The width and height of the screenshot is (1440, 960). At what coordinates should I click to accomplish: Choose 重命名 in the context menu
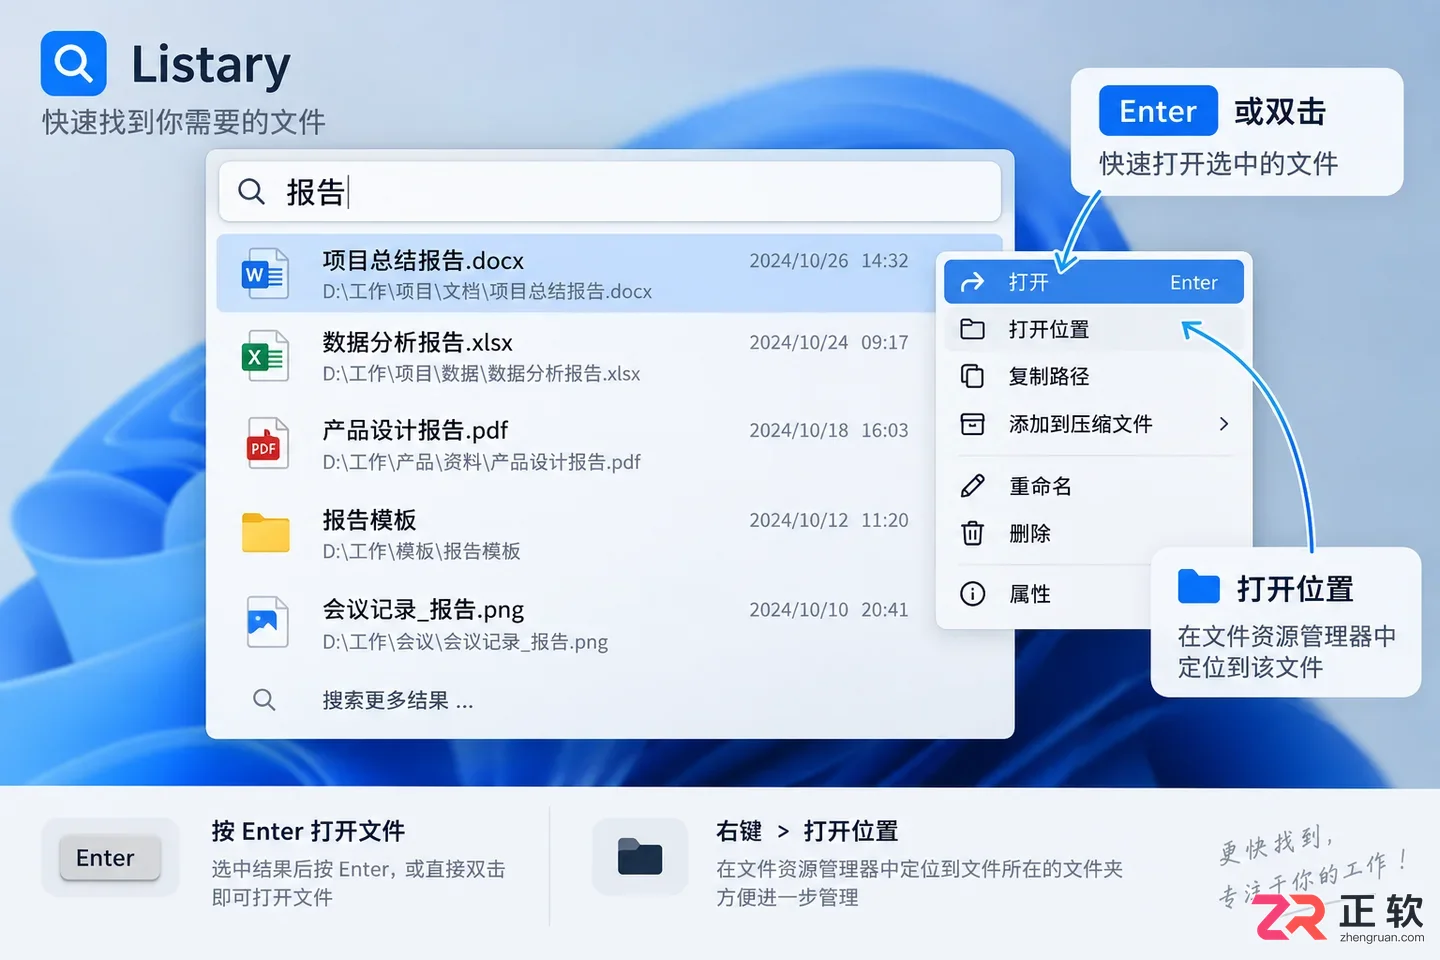click(1094, 486)
